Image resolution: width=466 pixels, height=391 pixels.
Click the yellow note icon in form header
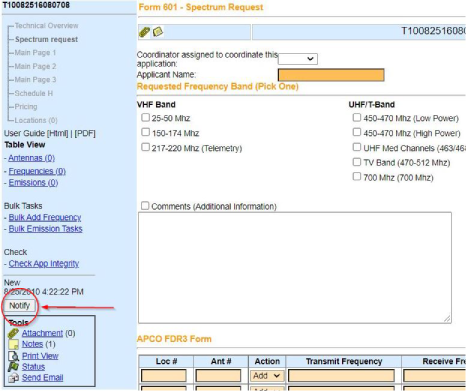(158, 32)
